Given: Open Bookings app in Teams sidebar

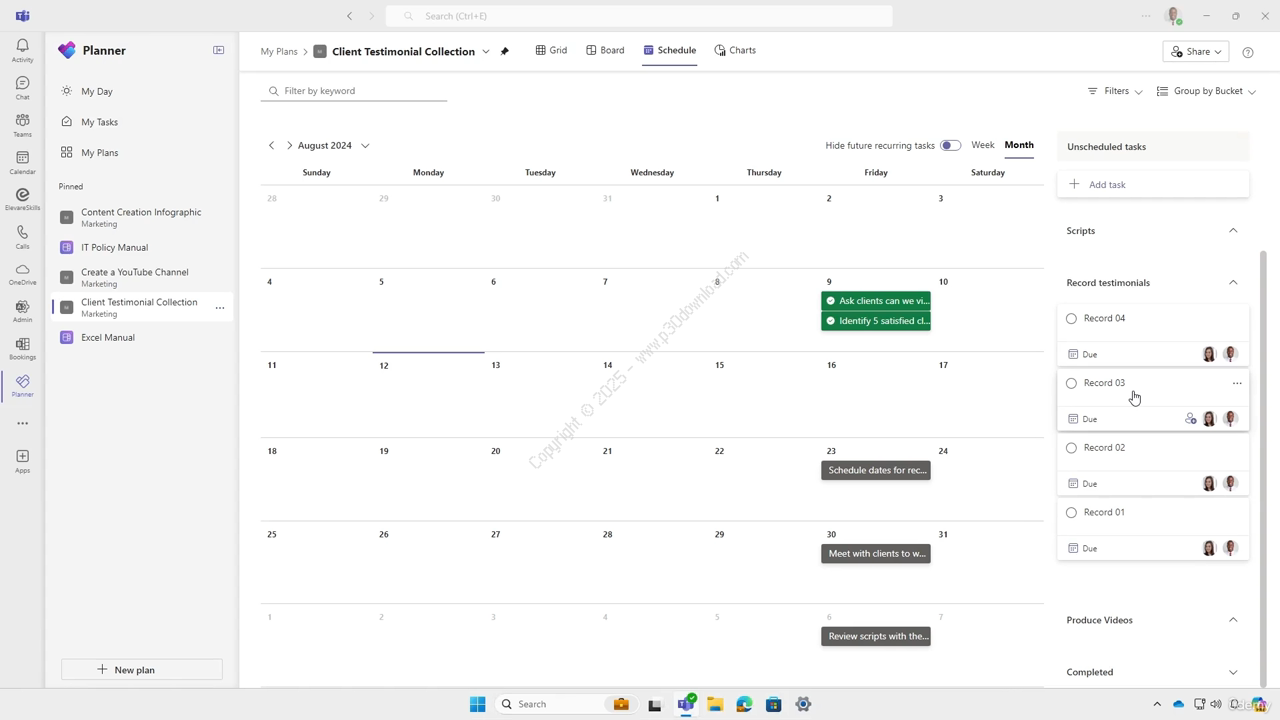Looking at the screenshot, I should pos(22,348).
